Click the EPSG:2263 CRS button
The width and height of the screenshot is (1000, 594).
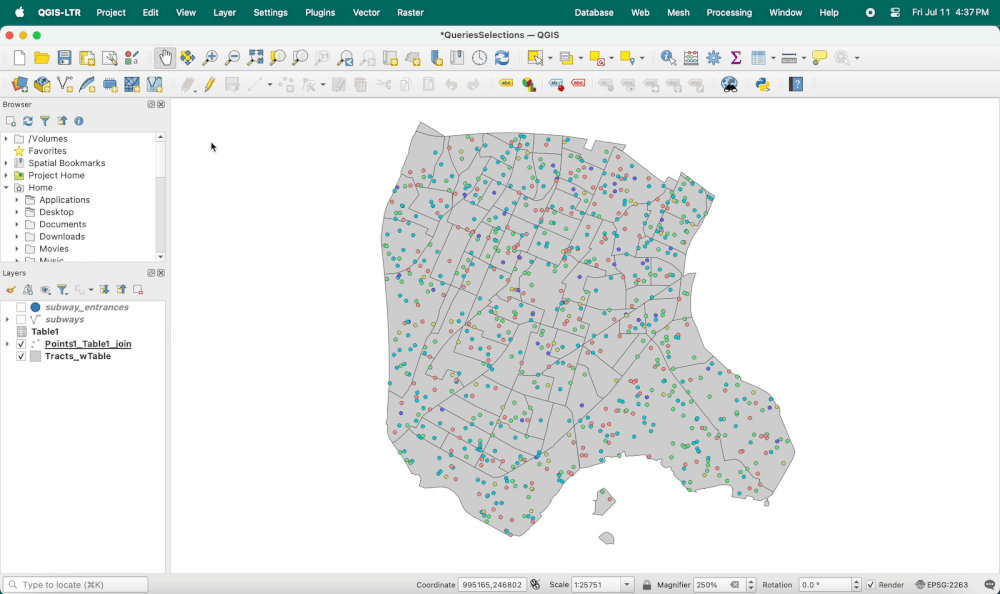pyautogui.click(x=941, y=584)
